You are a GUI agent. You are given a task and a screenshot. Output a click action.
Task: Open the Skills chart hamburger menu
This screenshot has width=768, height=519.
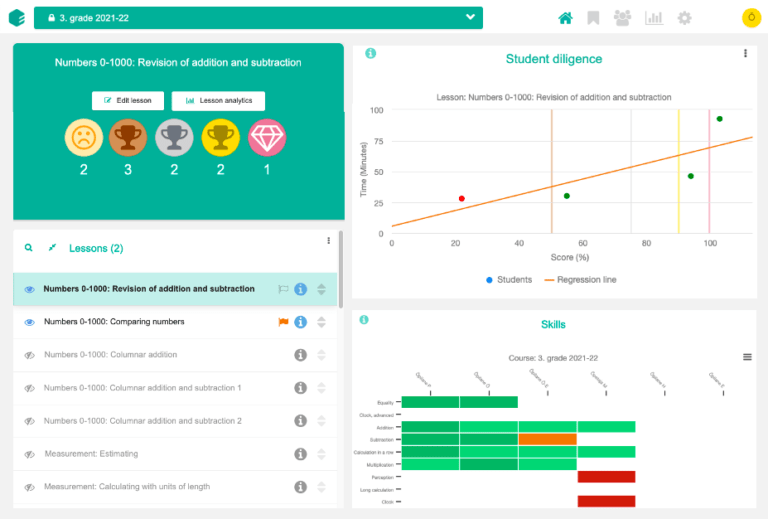pyautogui.click(x=747, y=357)
